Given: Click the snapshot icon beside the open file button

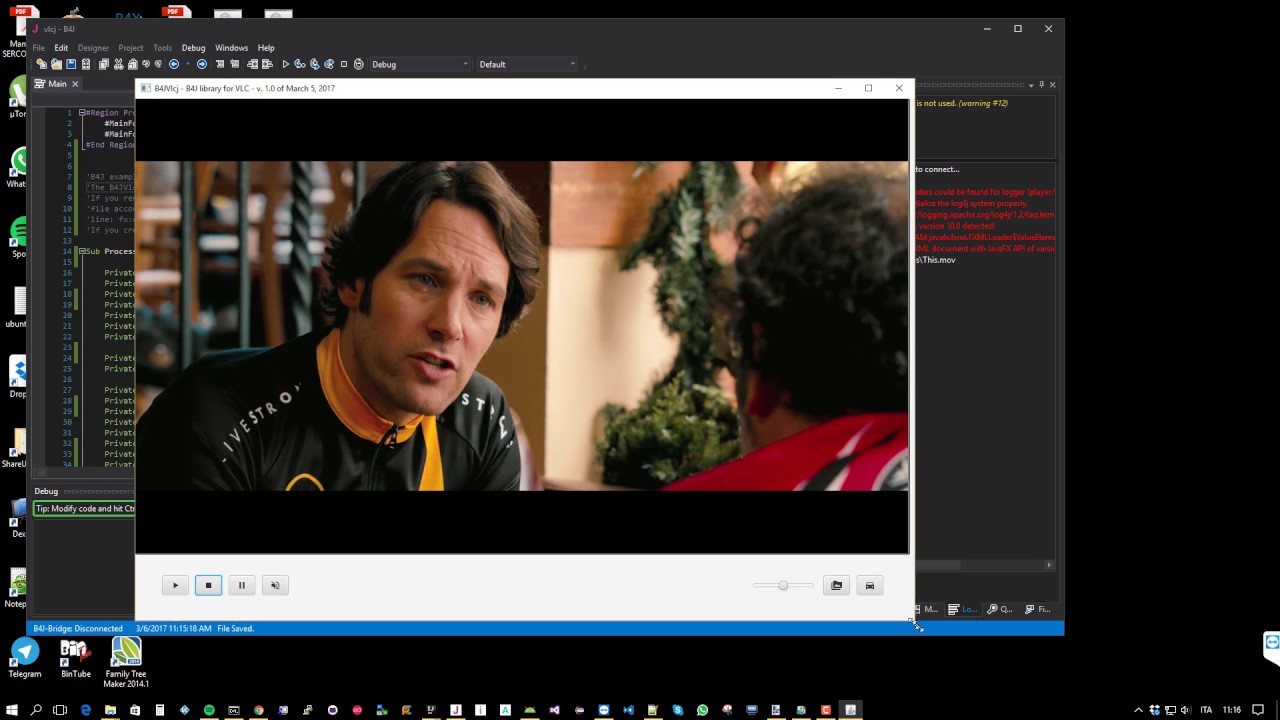Looking at the screenshot, I should 870,585.
